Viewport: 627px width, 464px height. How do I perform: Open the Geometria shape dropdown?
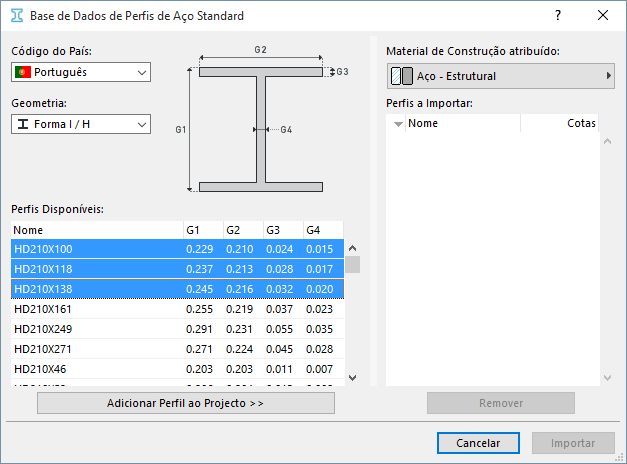coord(81,124)
